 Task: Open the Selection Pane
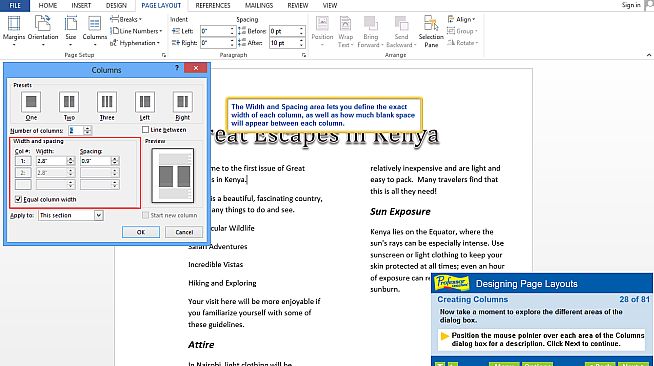pos(431,31)
